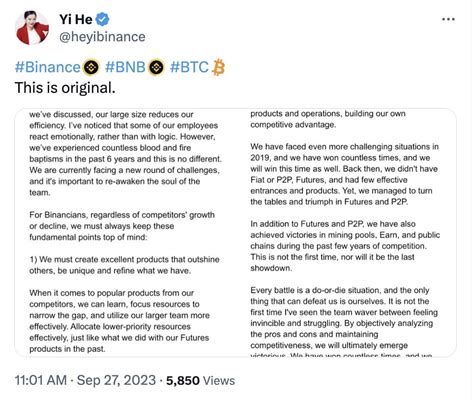Open the right column of the attached letter image

pyautogui.click(x=346, y=232)
